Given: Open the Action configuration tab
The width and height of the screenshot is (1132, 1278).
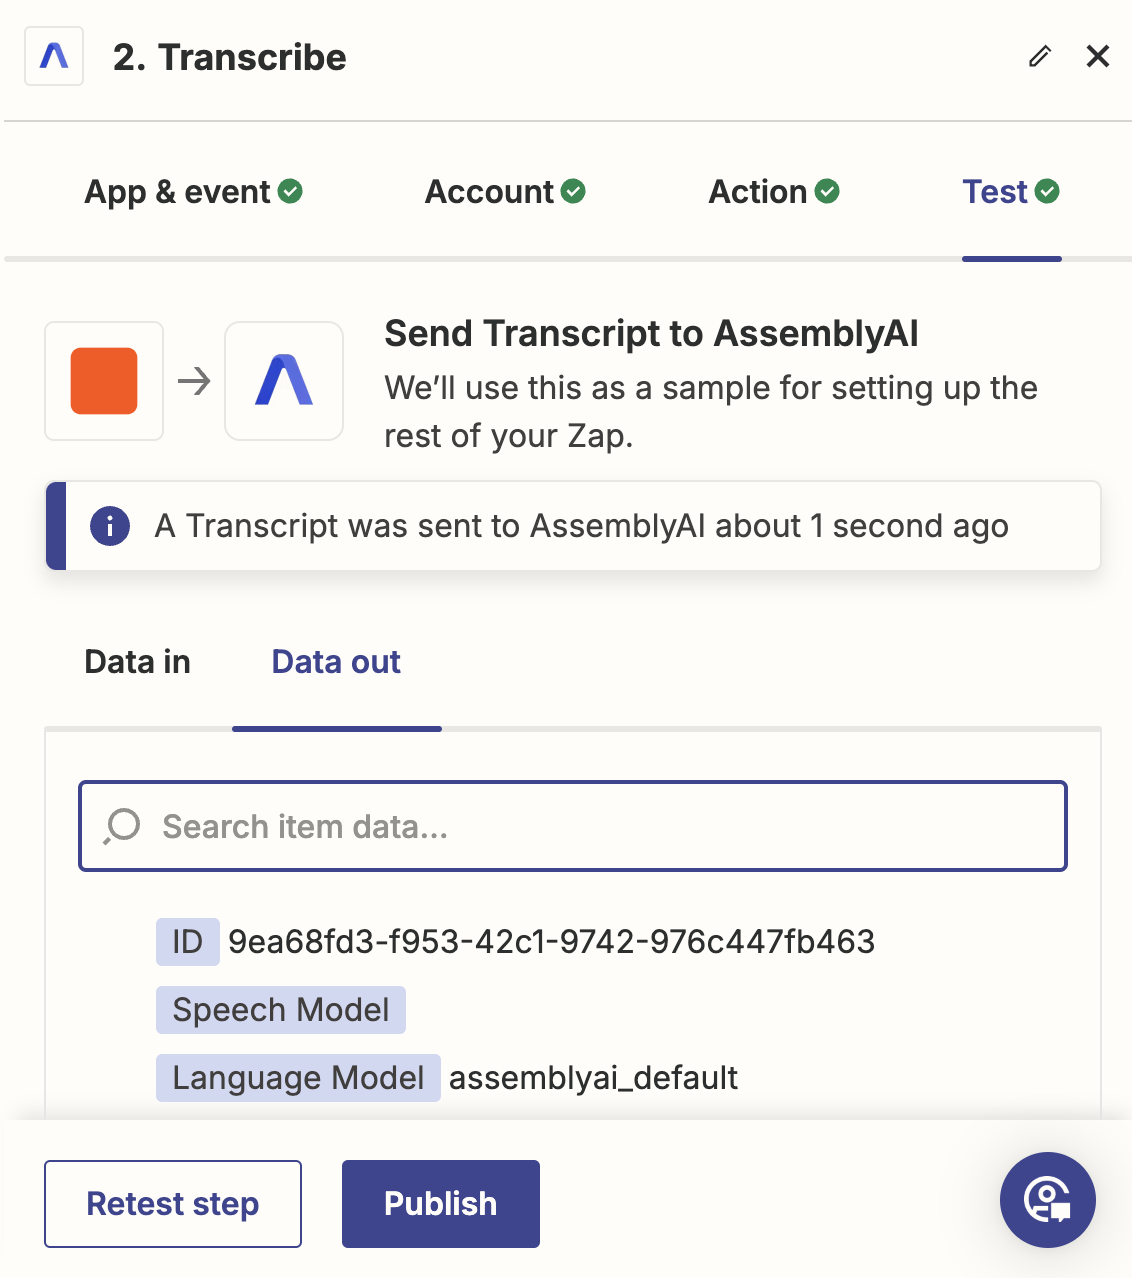Looking at the screenshot, I should [759, 191].
